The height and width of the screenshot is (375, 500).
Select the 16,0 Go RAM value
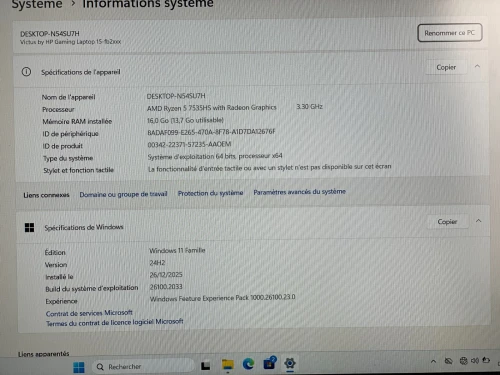pyautogui.click(x=185, y=120)
